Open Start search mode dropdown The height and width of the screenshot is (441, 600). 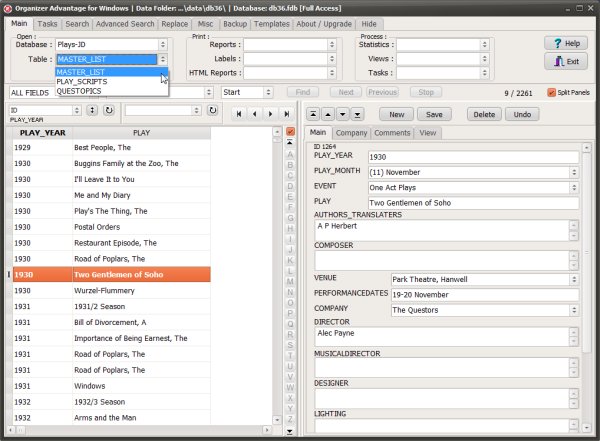point(268,92)
